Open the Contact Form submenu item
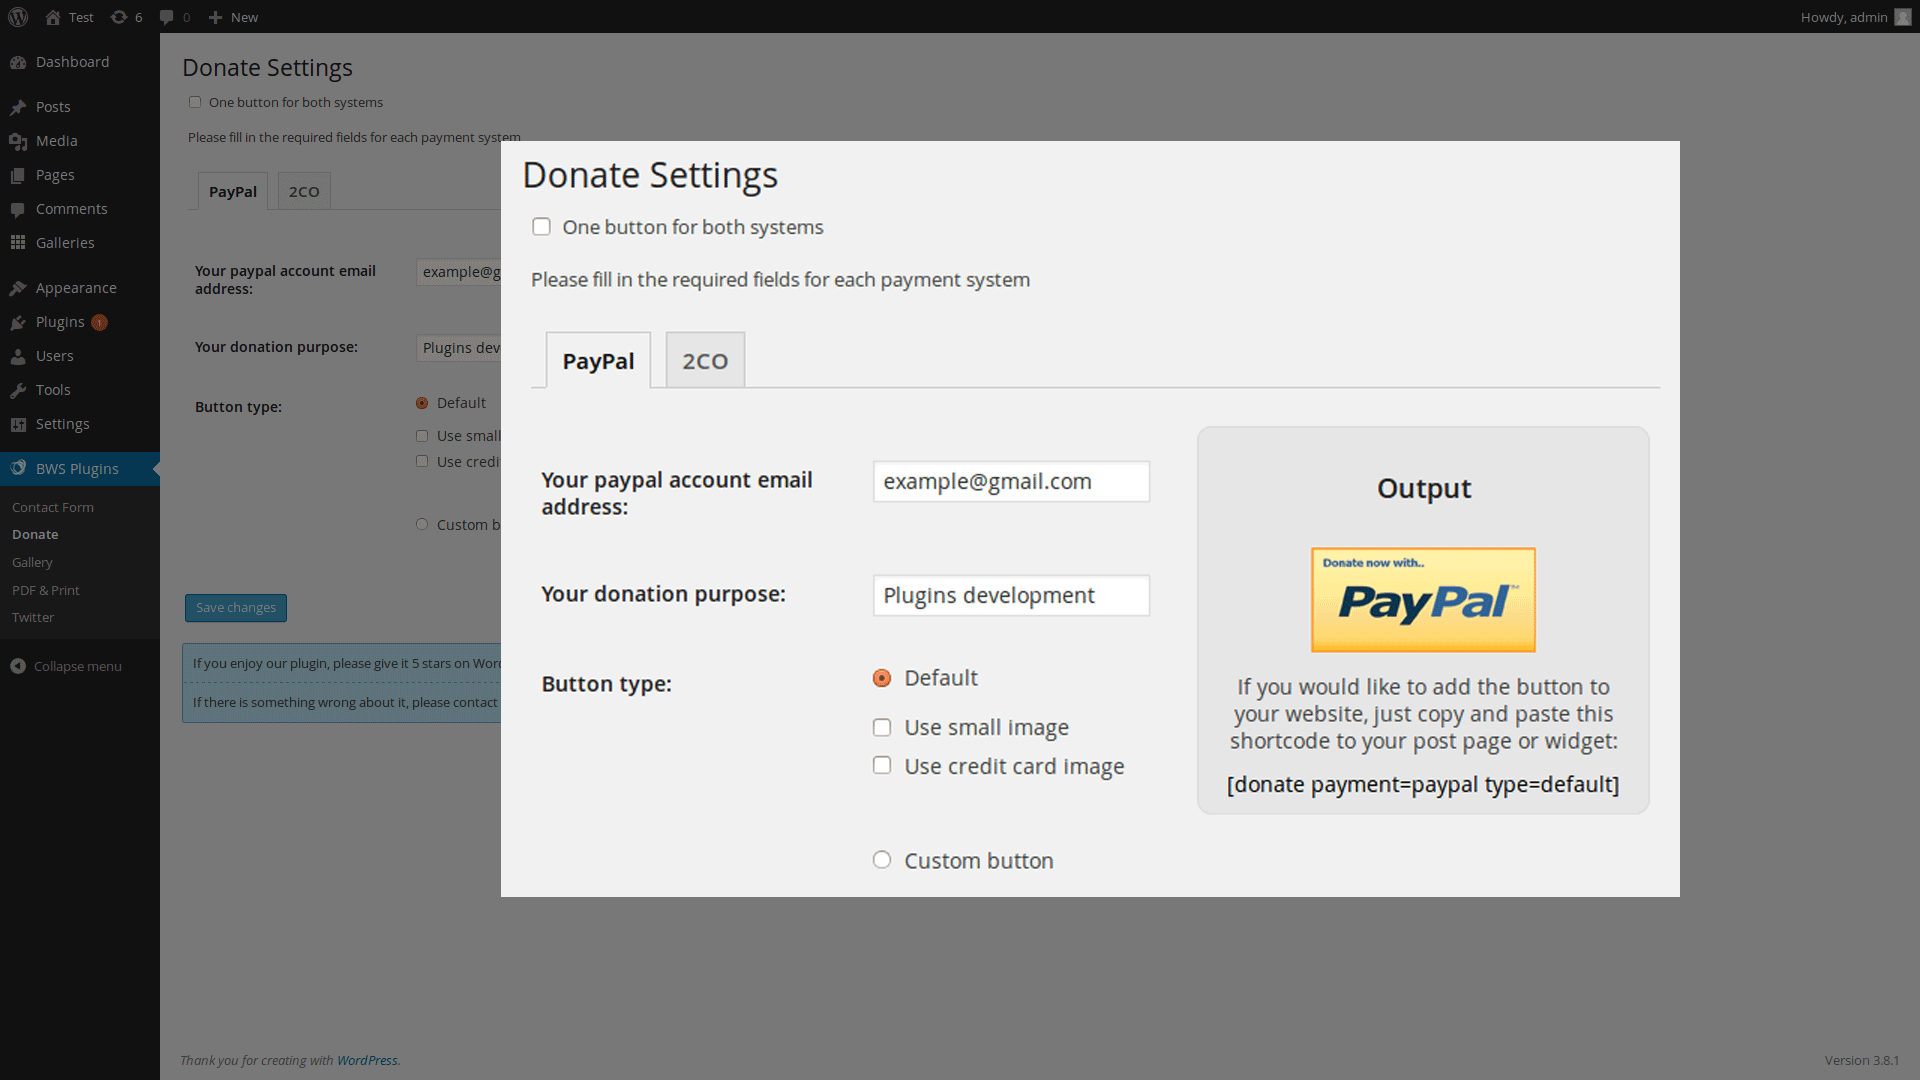The height and width of the screenshot is (1080, 1920). (x=53, y=507)
